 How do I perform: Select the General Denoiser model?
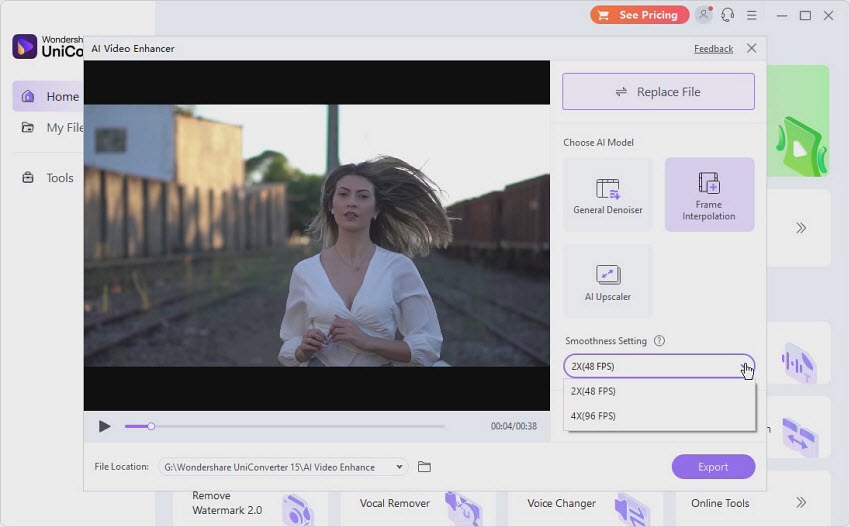[608, 195]
